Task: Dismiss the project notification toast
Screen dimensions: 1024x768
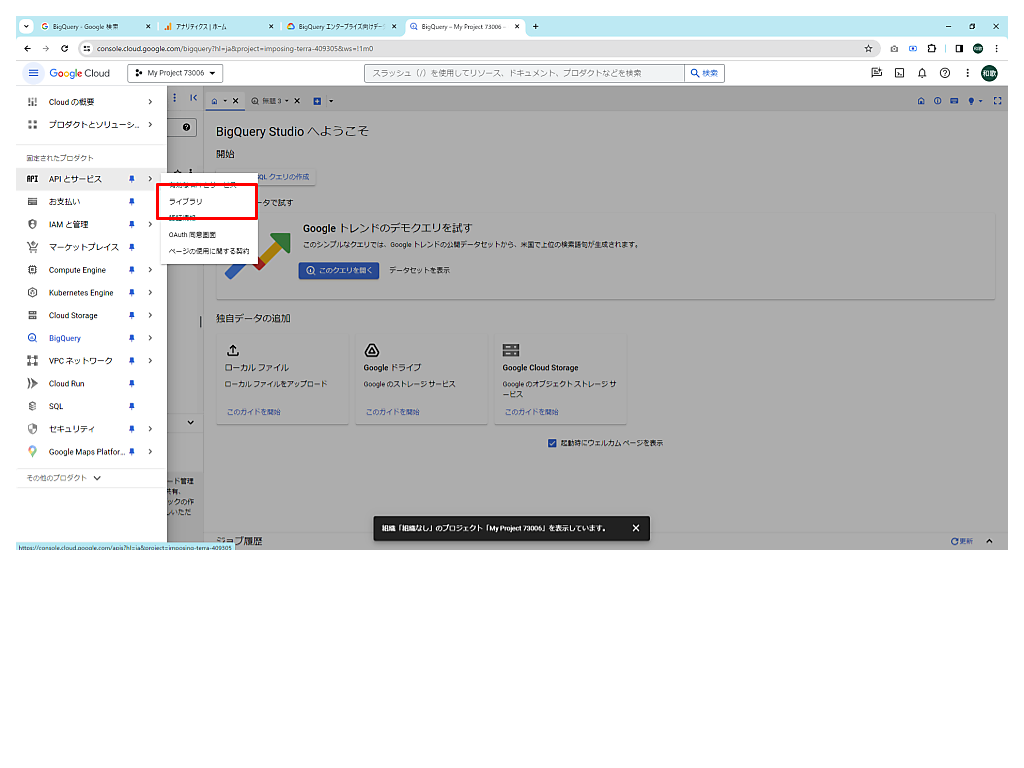Action: click(x=635, y=528)
